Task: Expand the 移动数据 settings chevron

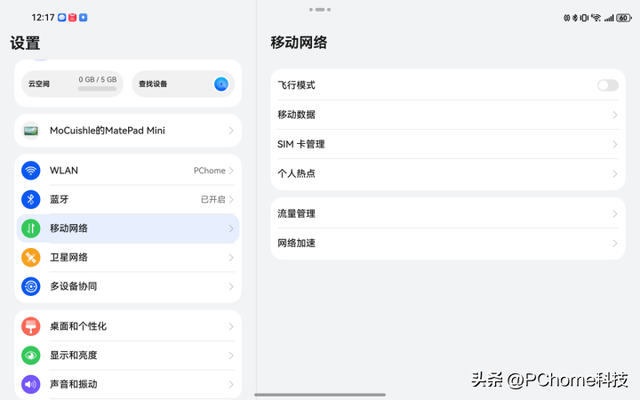Action: click(x=615, y=115)
